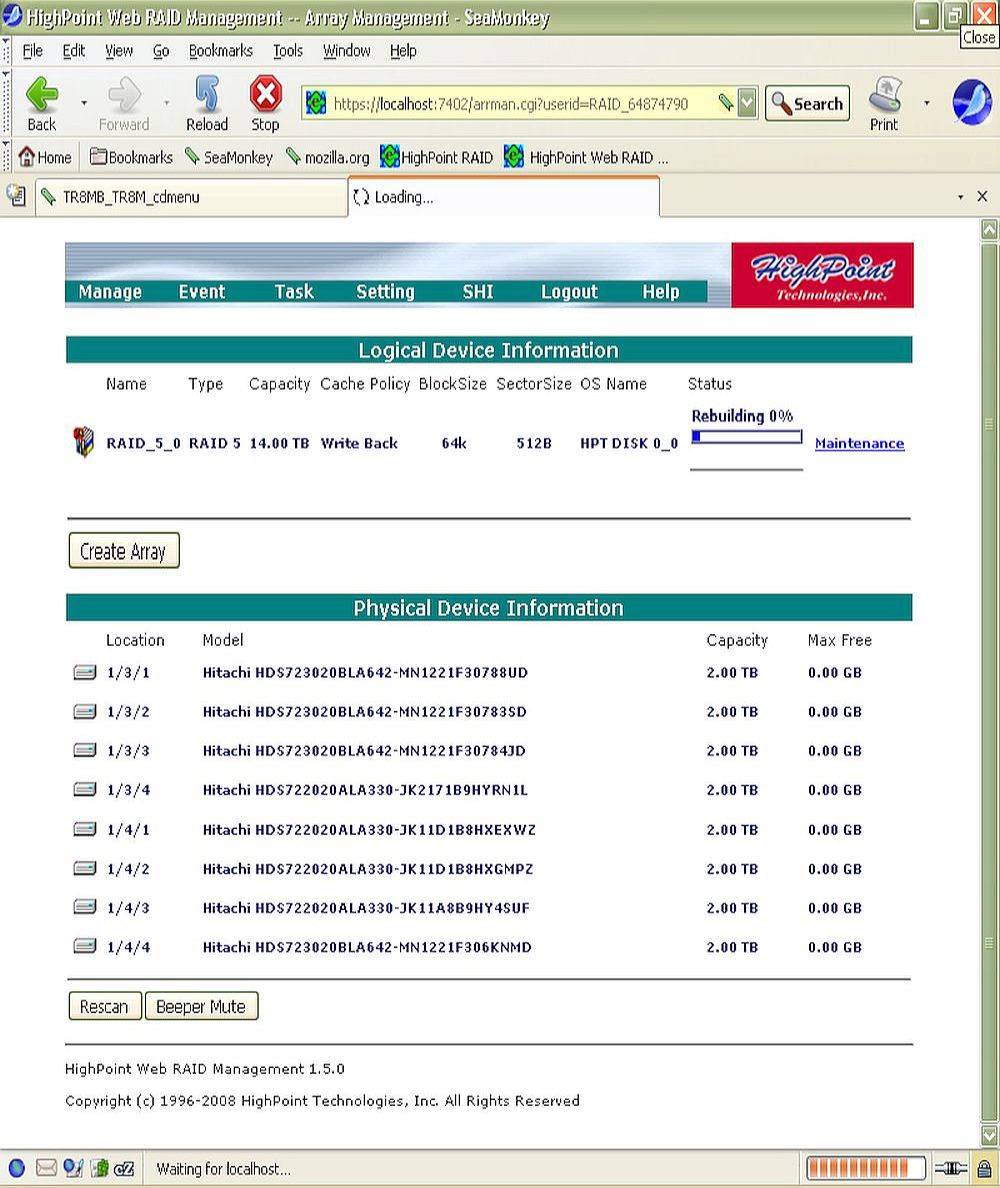Screen dimensions: 1000x1188
Task: Click the Reload page icon
Action: pos(207,94)
